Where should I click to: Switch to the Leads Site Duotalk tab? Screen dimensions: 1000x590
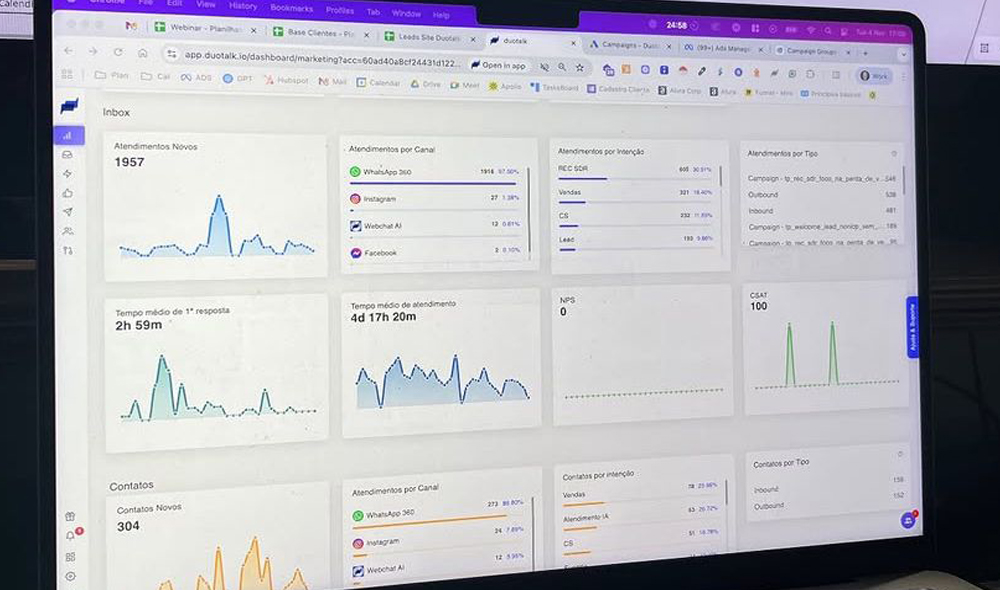tap(428, 38)
